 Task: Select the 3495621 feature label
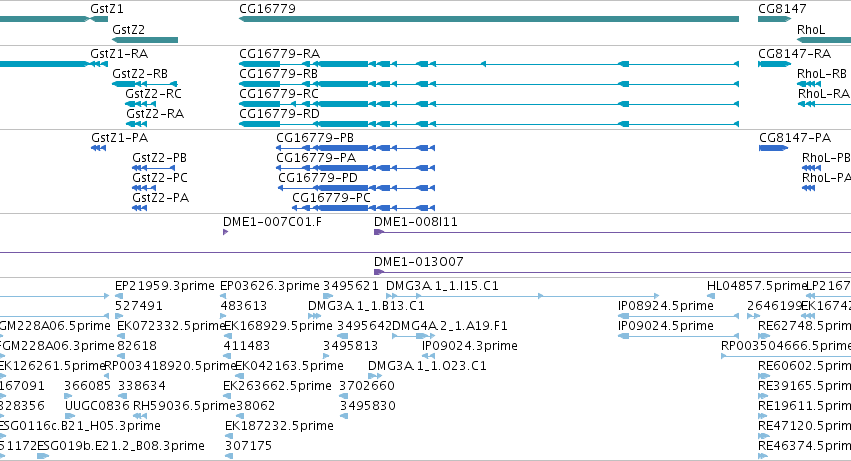(x=351, y=286)
